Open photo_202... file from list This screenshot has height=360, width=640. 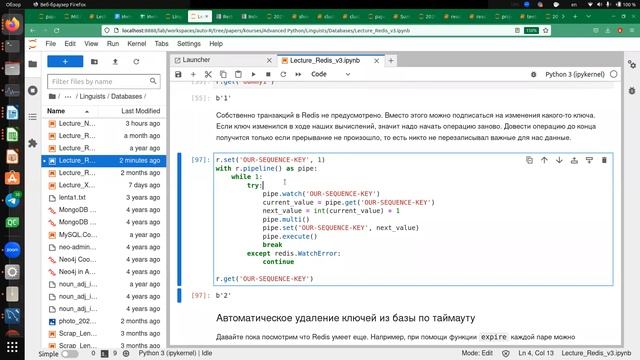click(x=104, y=321)
